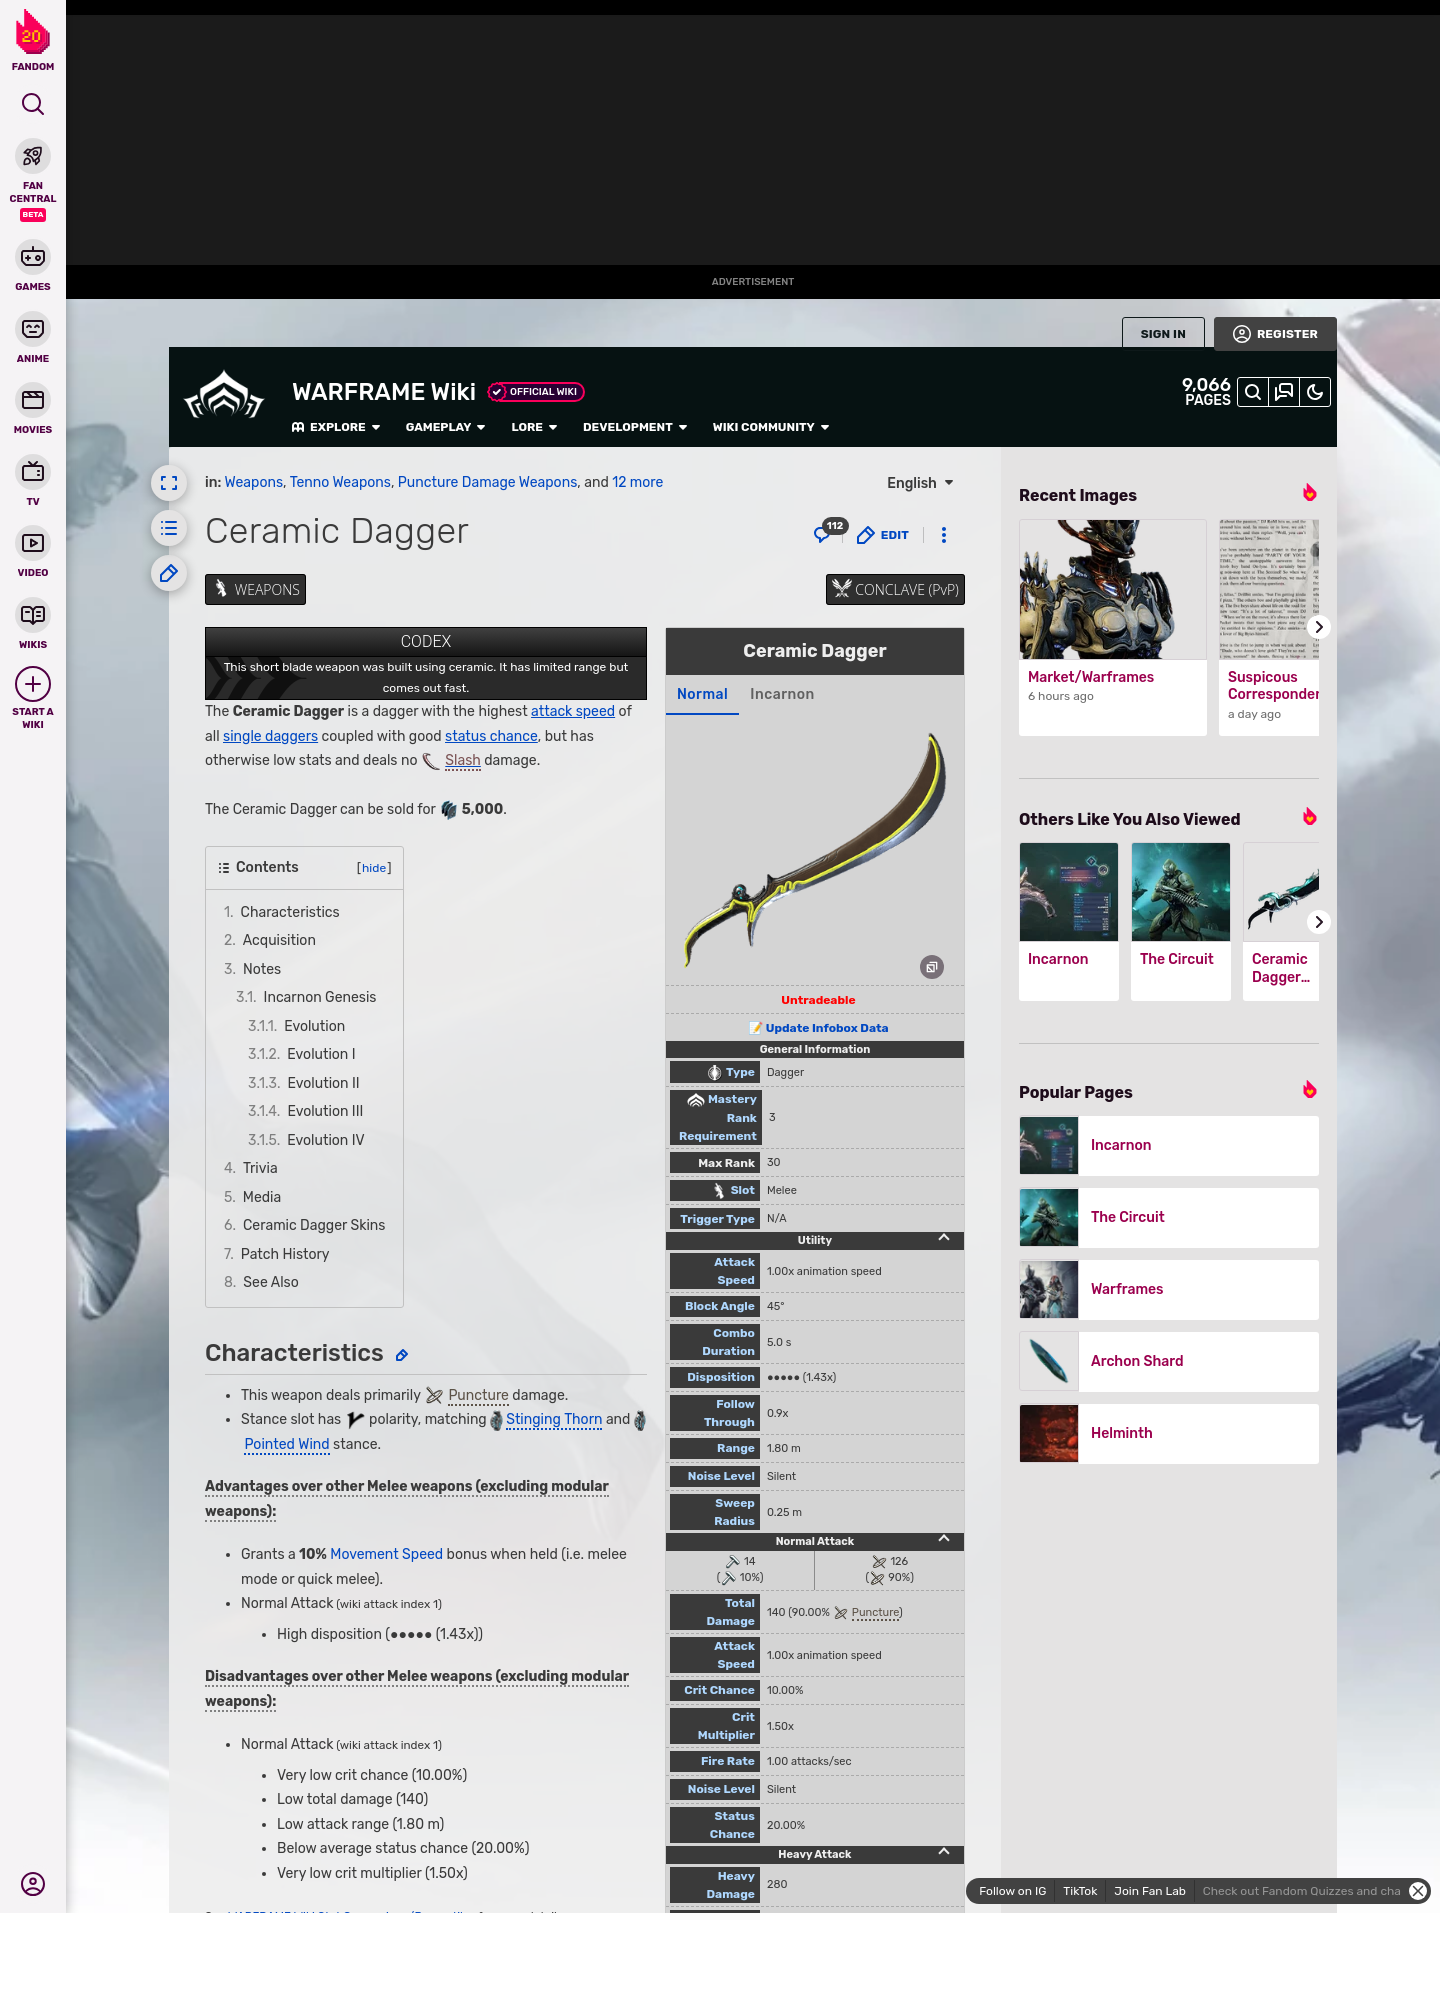Click Follow on IG in bottom bar

(1012, 1891)
